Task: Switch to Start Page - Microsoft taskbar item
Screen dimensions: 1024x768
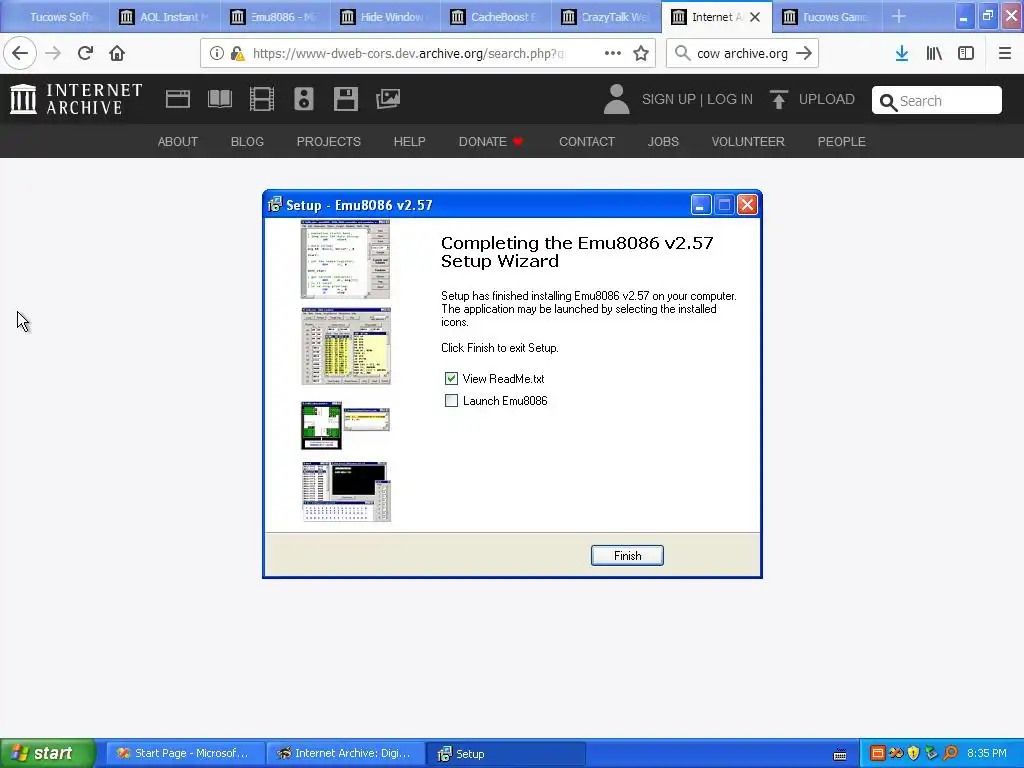Action: [185, 754]
